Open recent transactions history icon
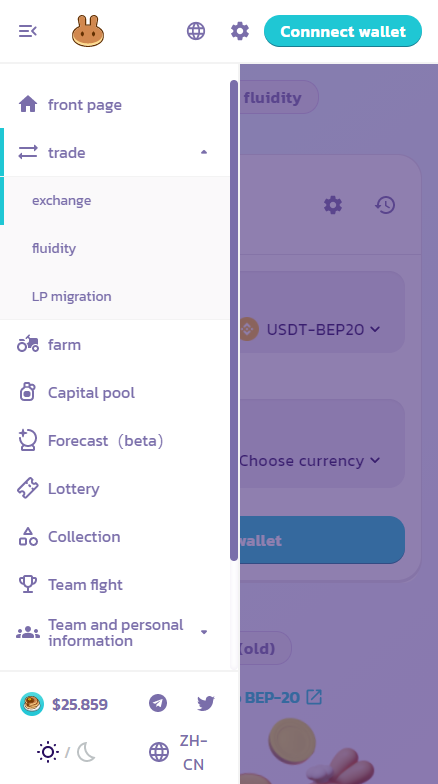The width and height of the screenshot is (438, 784). coord(385,205)
